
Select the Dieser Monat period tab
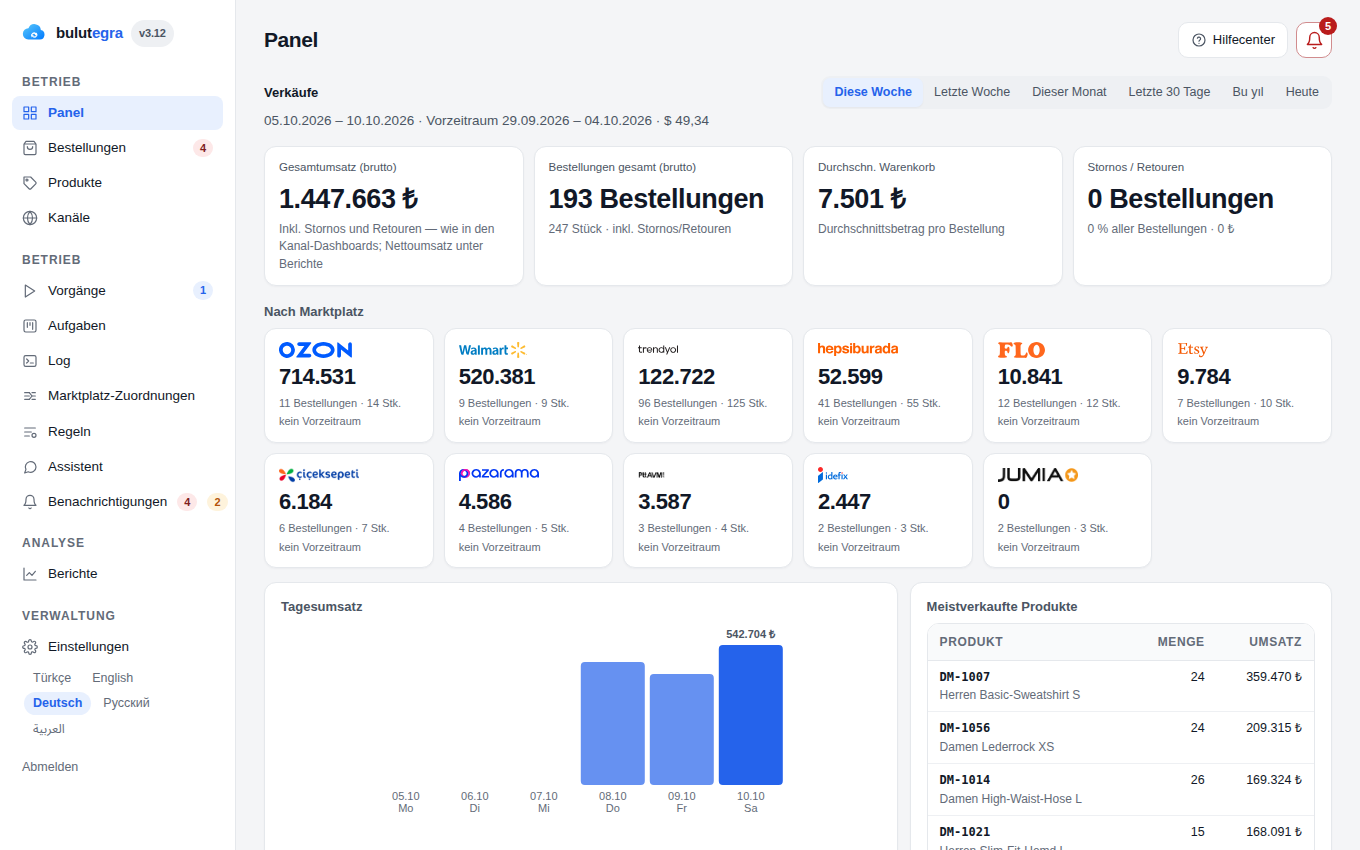[1069, 92]
